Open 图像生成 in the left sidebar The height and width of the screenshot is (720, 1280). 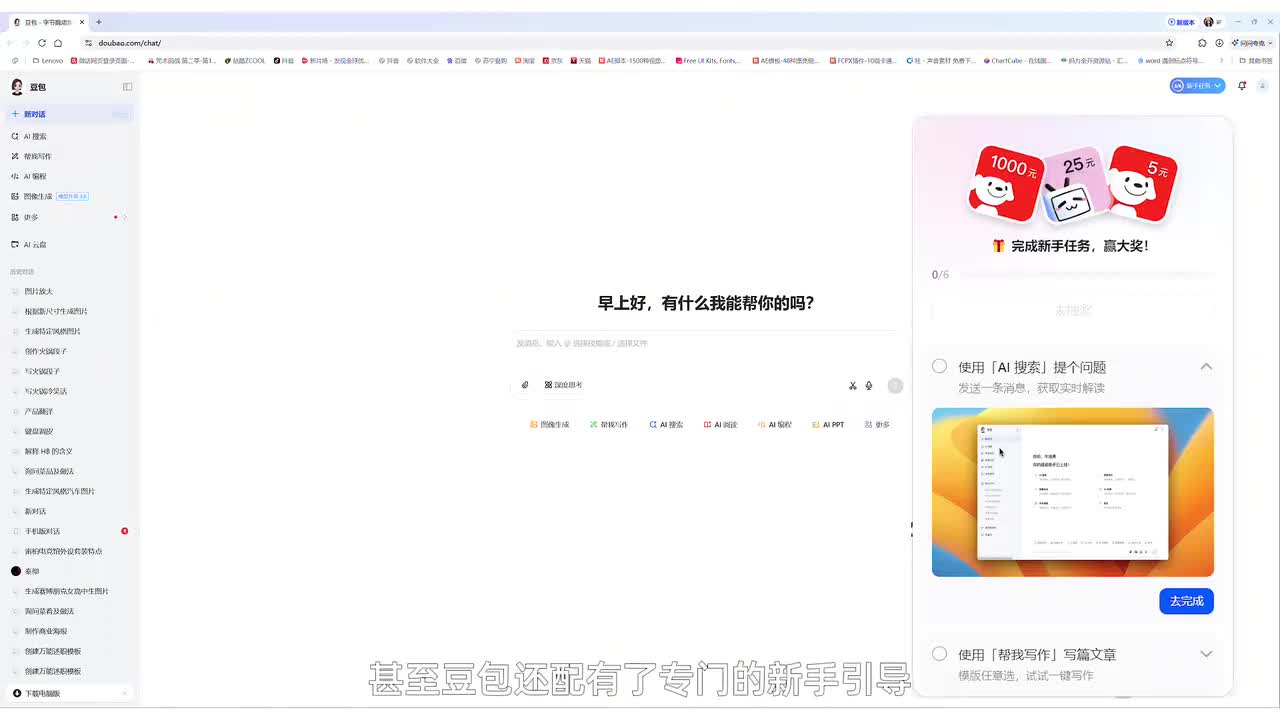point(38,196)
